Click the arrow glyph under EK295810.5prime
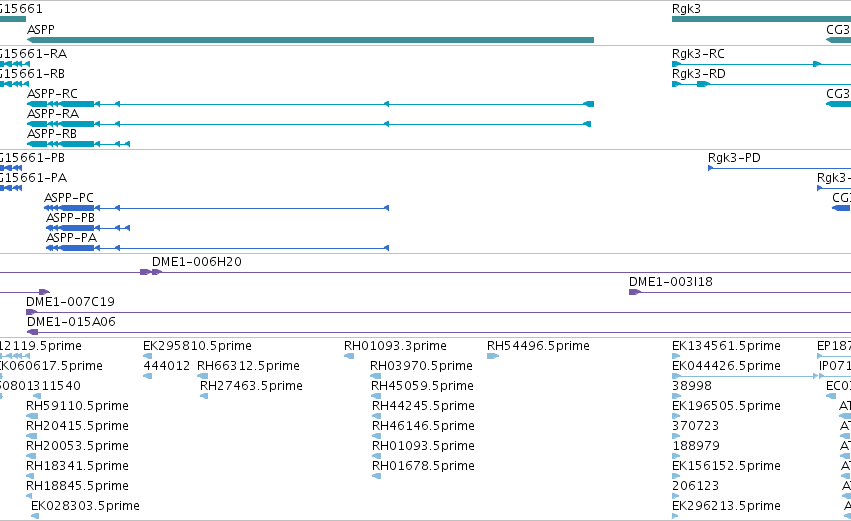Image resolution: width=851 pixels, height=521 pixels. 147,356
